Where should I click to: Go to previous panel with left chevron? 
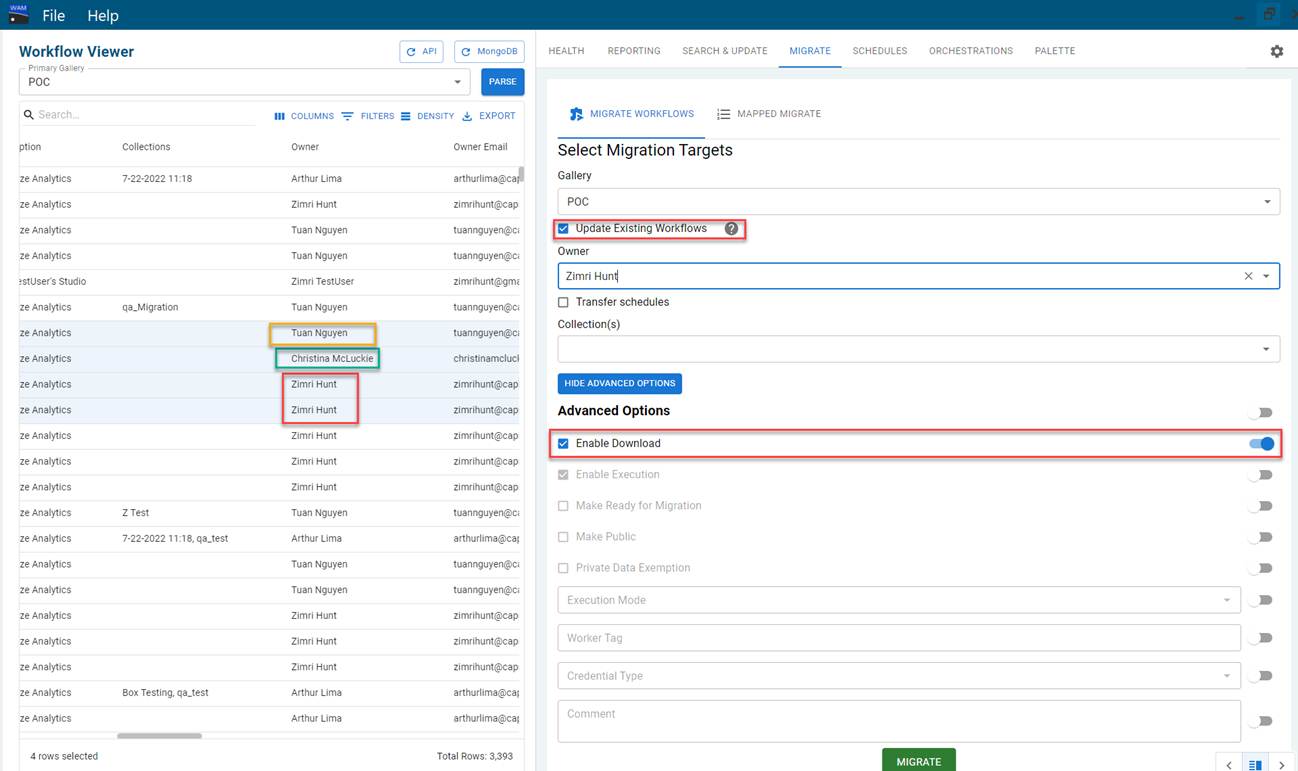pos(1230,765)
